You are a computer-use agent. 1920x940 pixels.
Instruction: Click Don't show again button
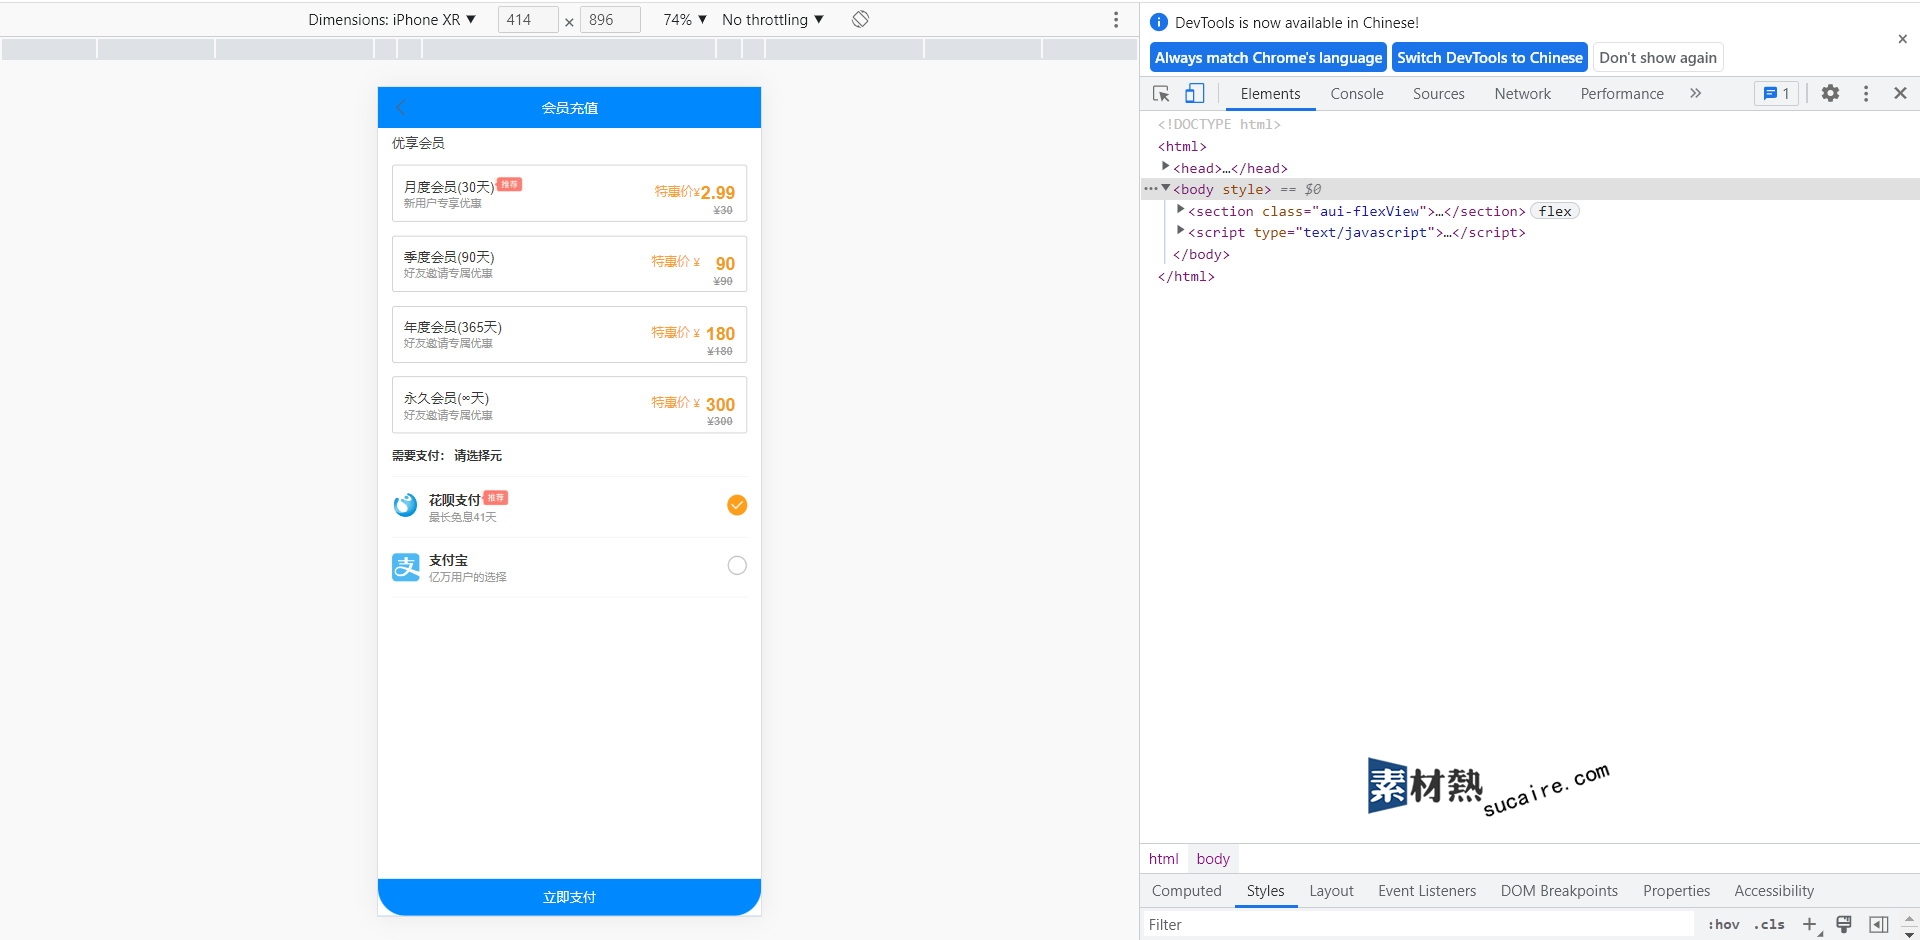point(1657,57)
